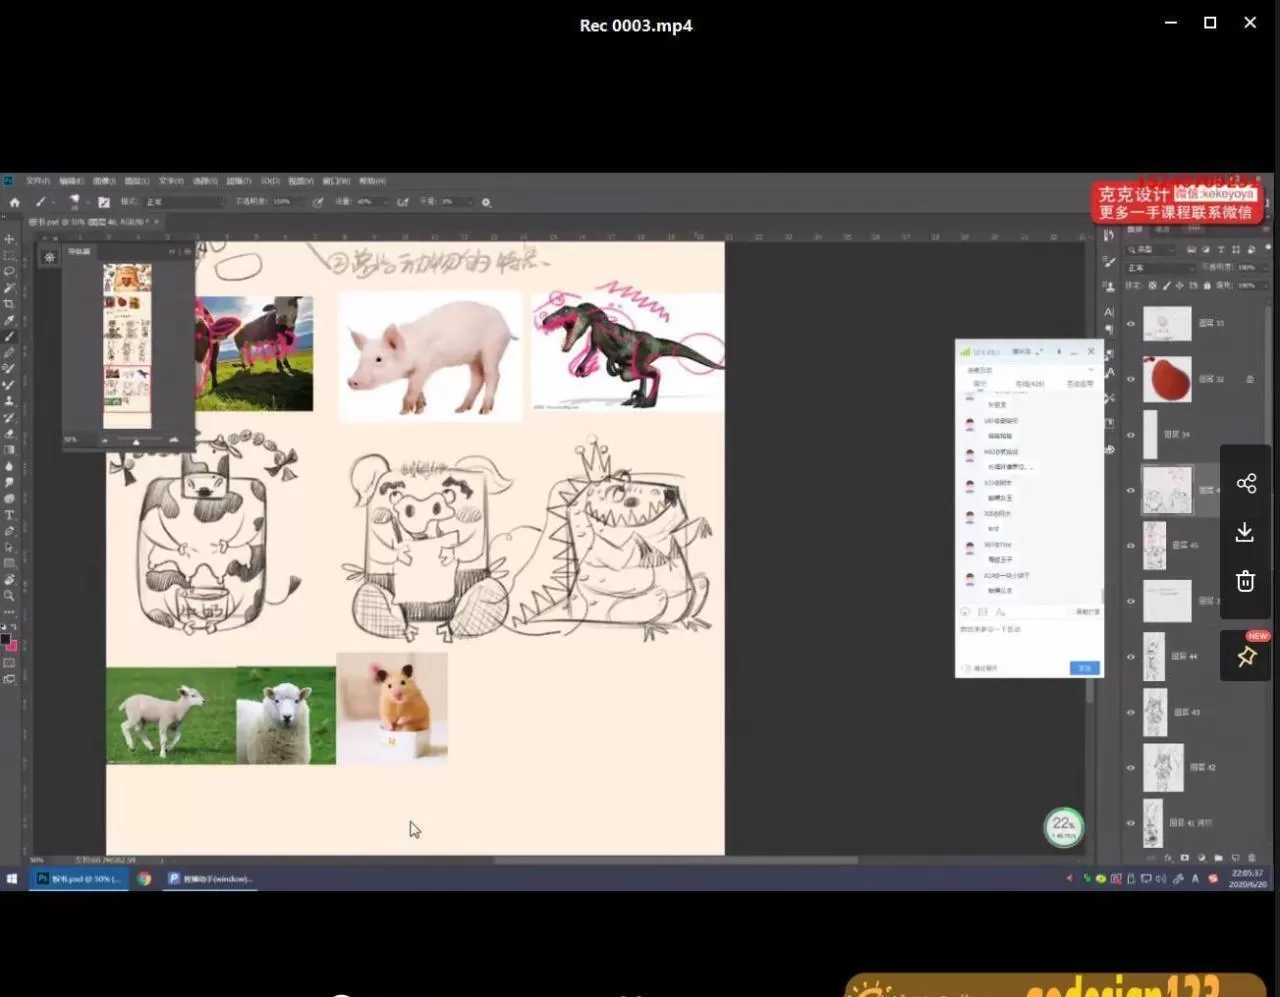Pick the Type tool in the toolbox

[x=9, y=514]
